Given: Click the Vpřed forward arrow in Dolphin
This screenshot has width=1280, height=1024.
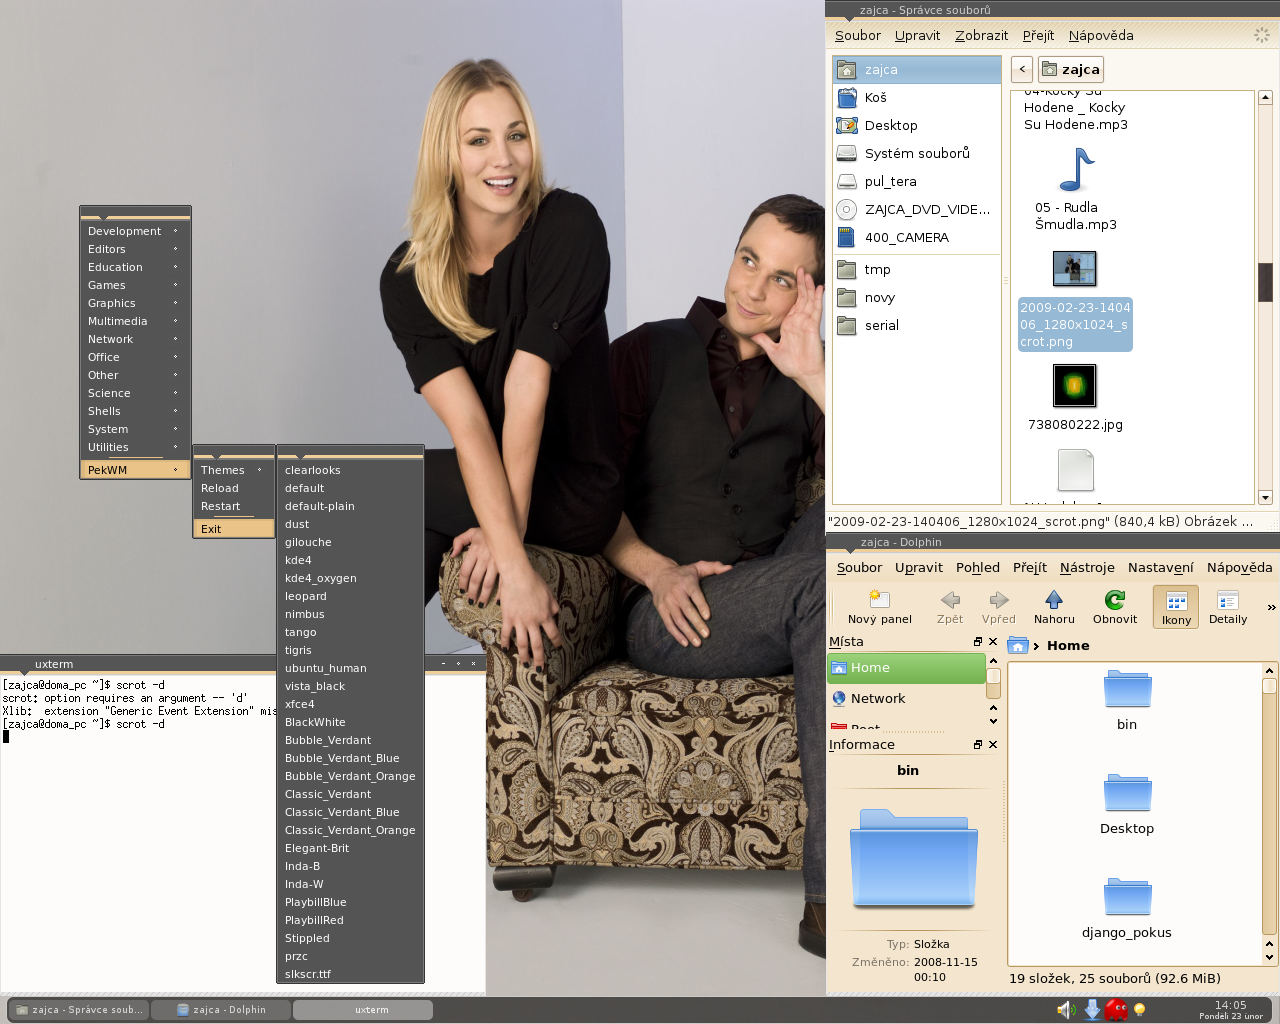Looking at the screenshot, I should click(x=998, y=600).
